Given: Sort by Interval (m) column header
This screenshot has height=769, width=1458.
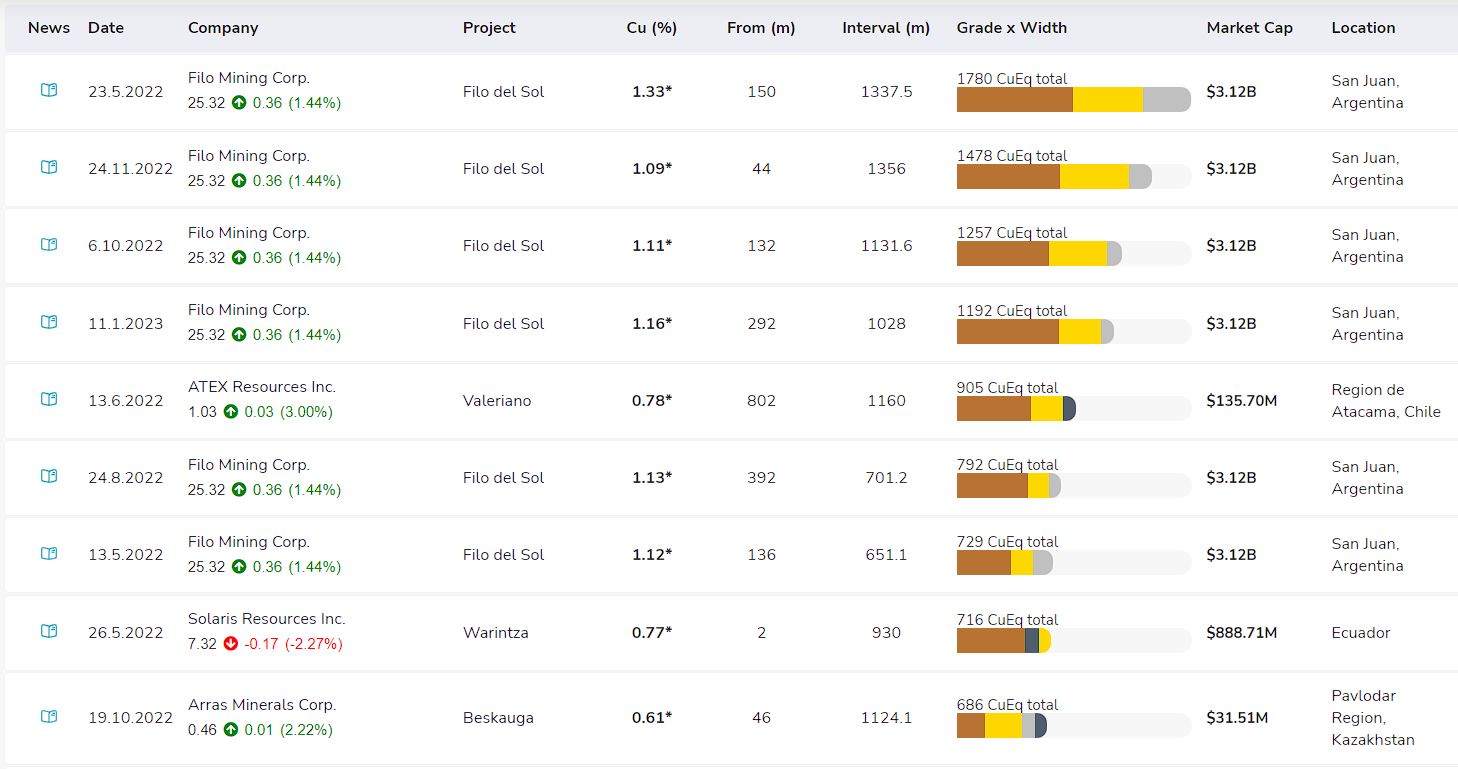Looking at the screenshot, I should click(x=886, y=28).
